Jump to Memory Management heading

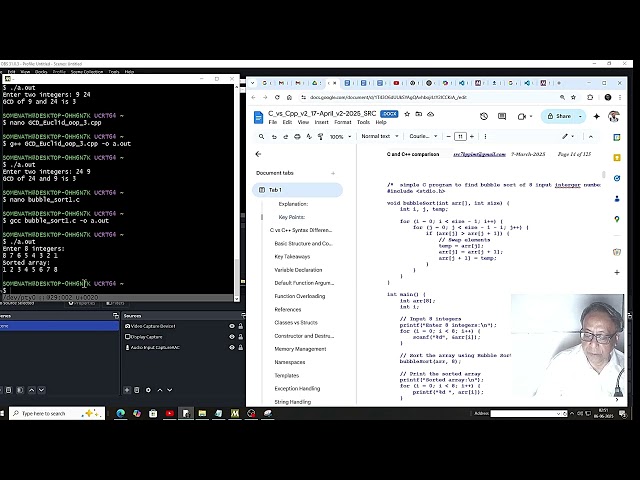click(x=300, y=349)
